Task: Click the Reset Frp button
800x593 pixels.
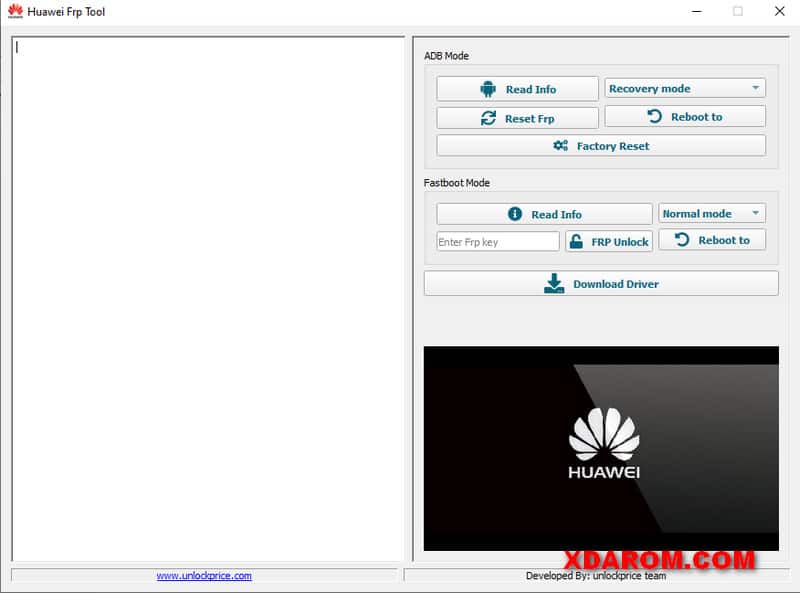Action: tap(517, 118)
